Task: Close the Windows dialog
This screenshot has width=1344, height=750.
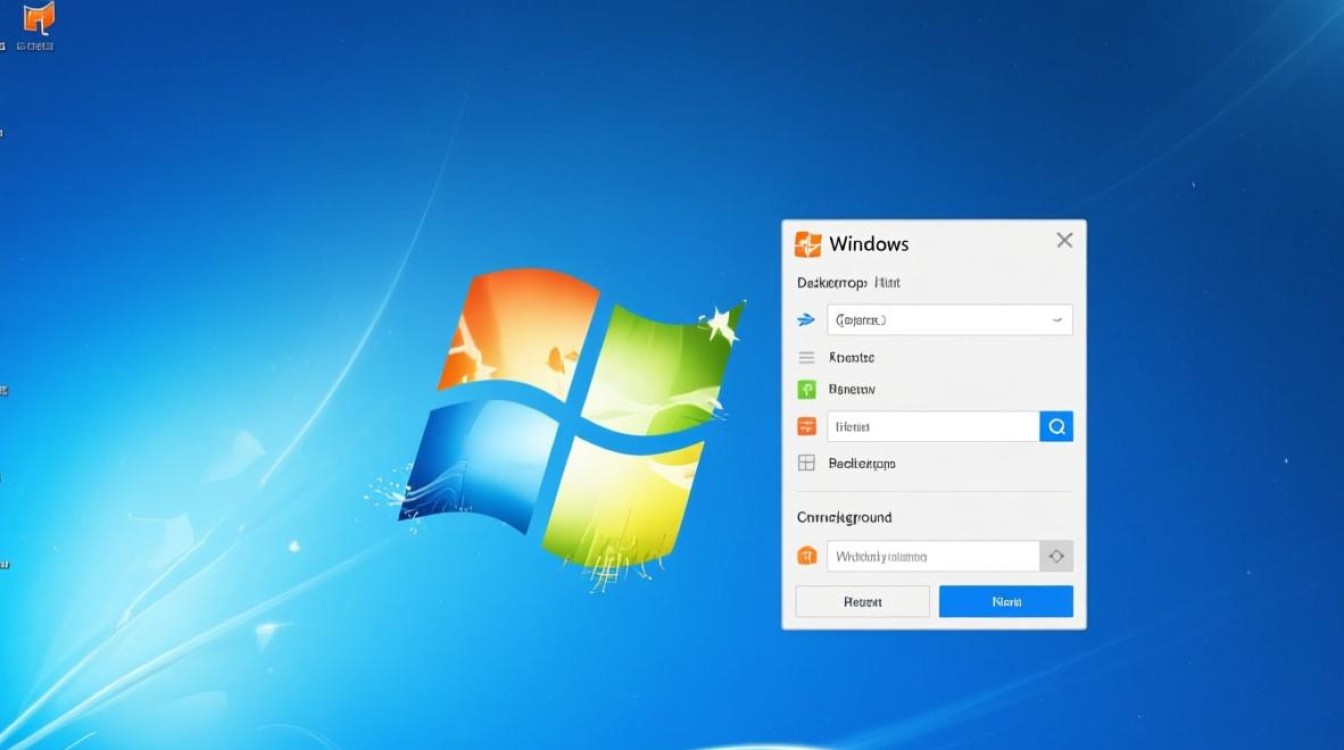Action: (1064, 240)
